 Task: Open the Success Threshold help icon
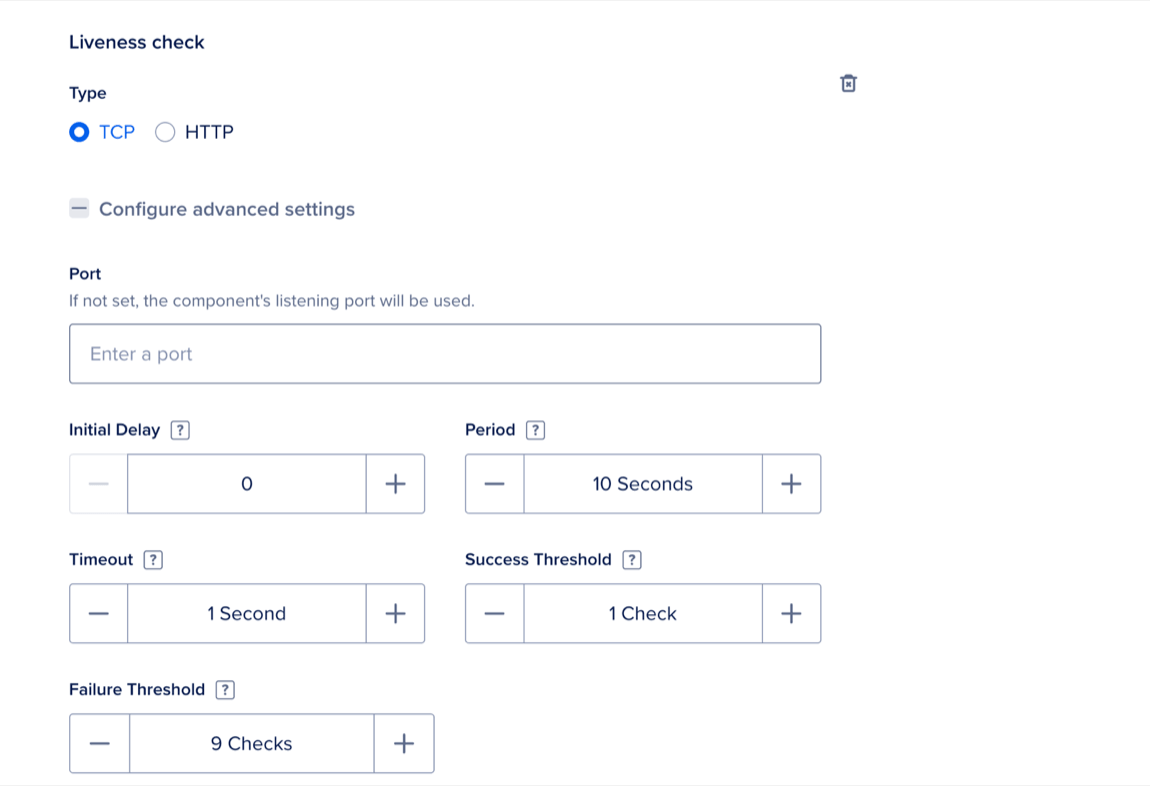[632, 560]
